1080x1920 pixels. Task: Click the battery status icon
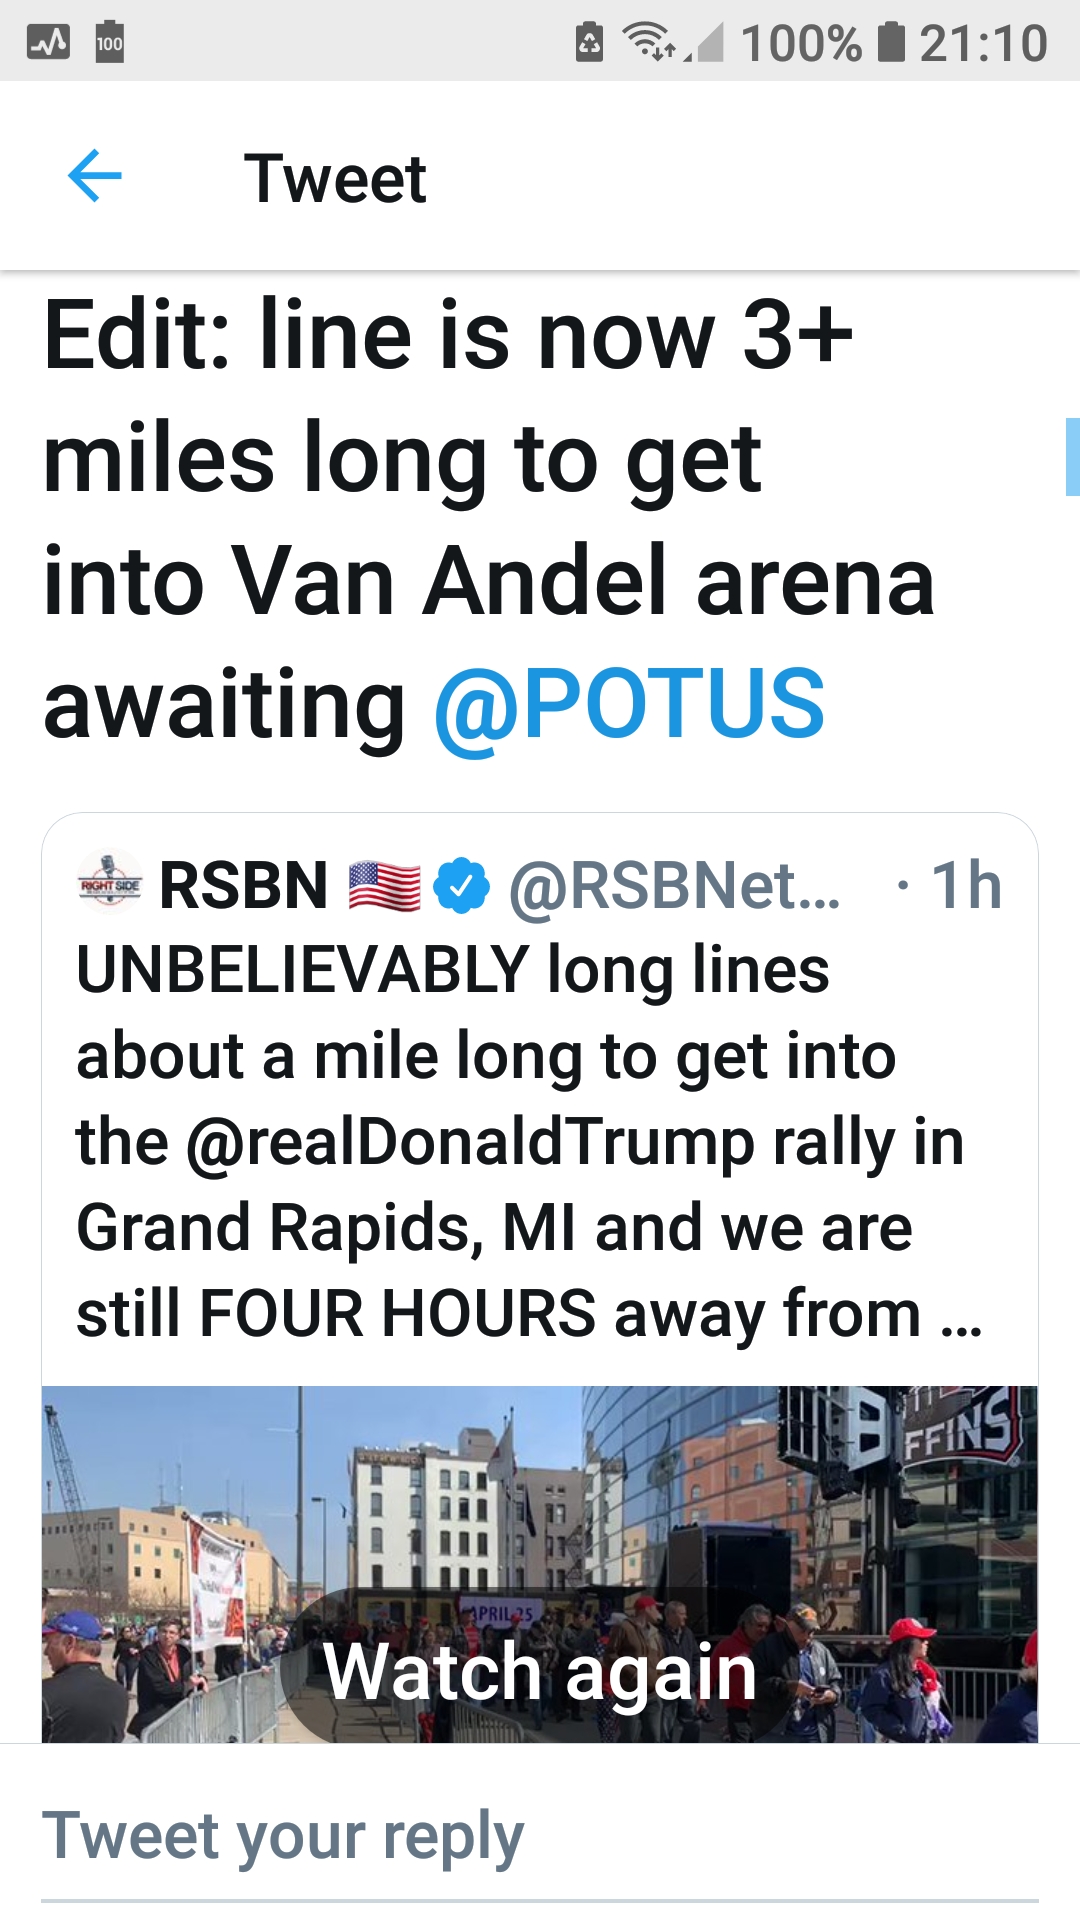891,42
